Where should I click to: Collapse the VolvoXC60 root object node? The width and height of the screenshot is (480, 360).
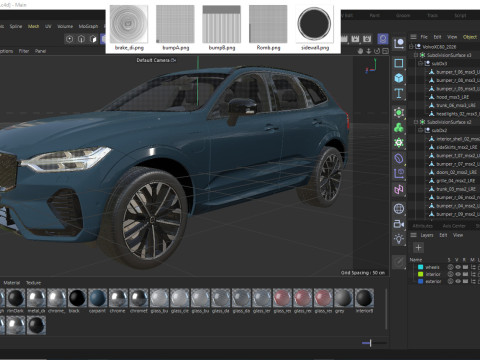click(411, 46)
